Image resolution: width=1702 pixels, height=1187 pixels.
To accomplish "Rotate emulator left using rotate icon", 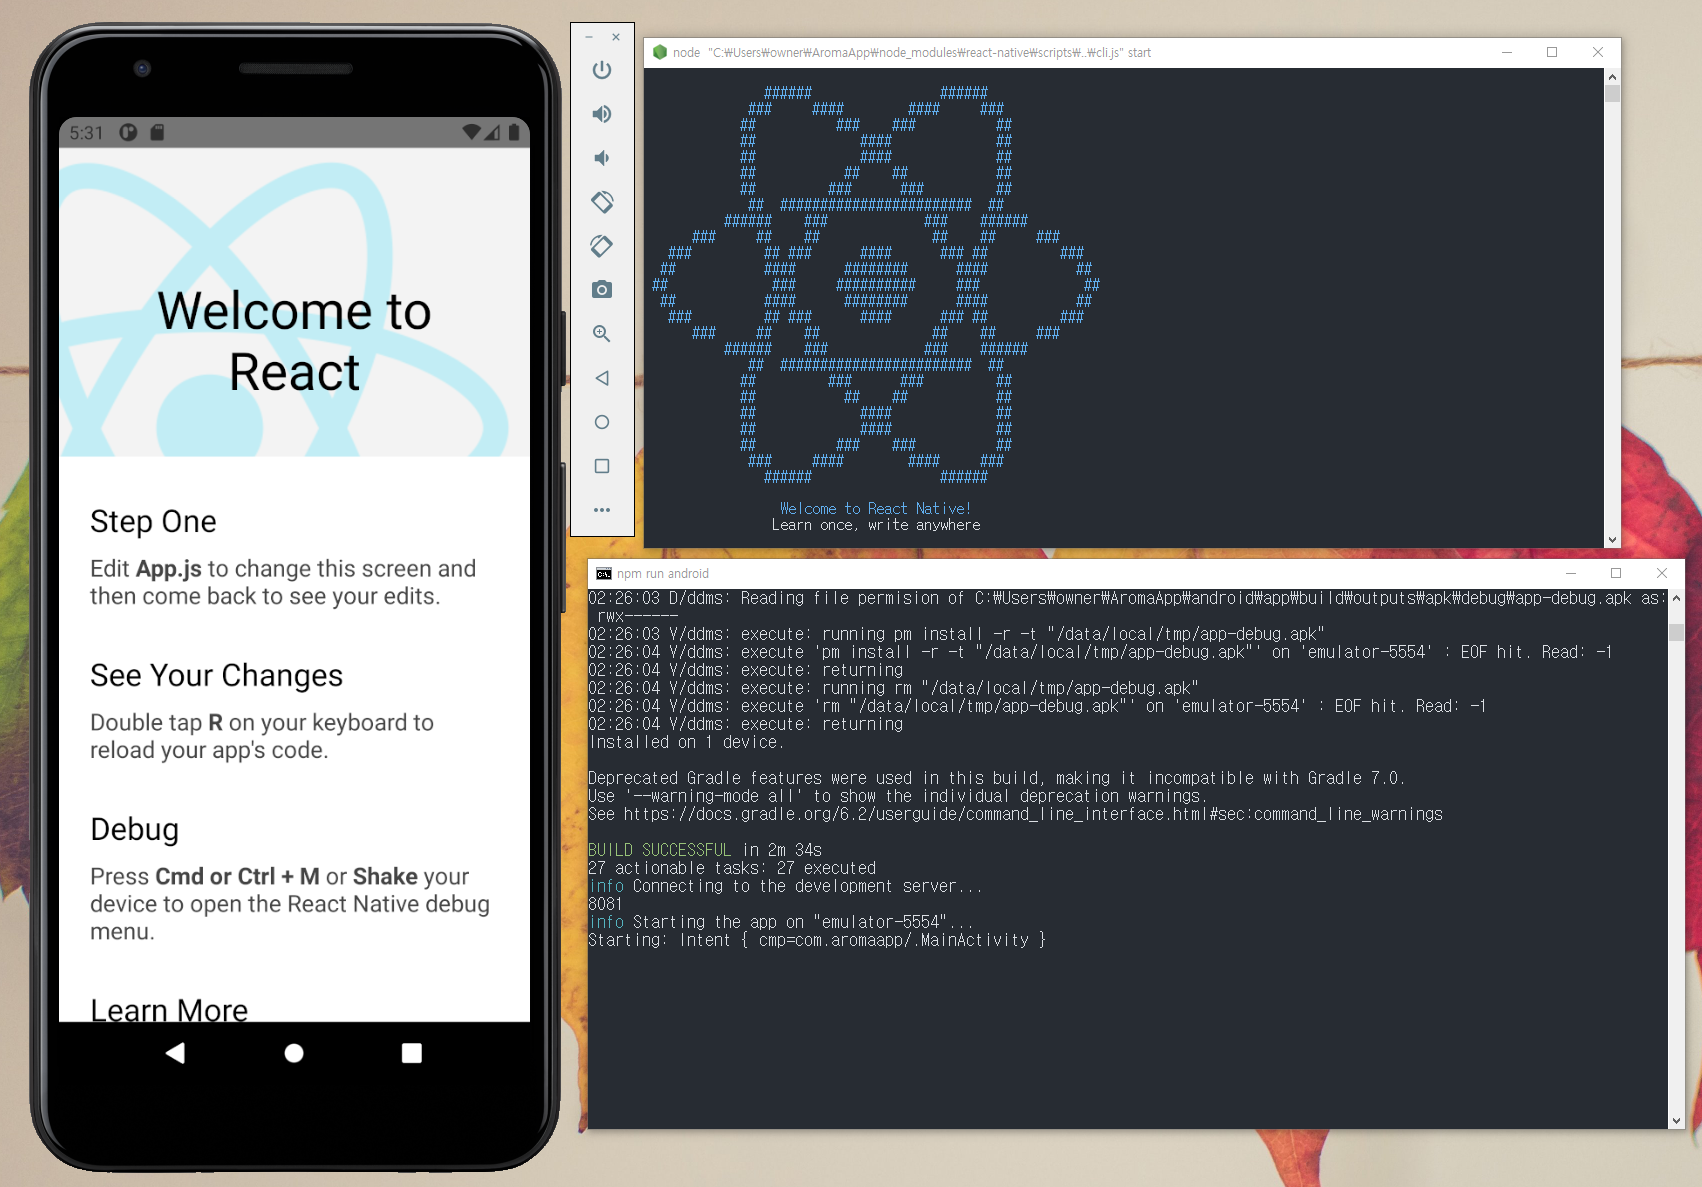I will pyautogui.click(x=602, y=202).
